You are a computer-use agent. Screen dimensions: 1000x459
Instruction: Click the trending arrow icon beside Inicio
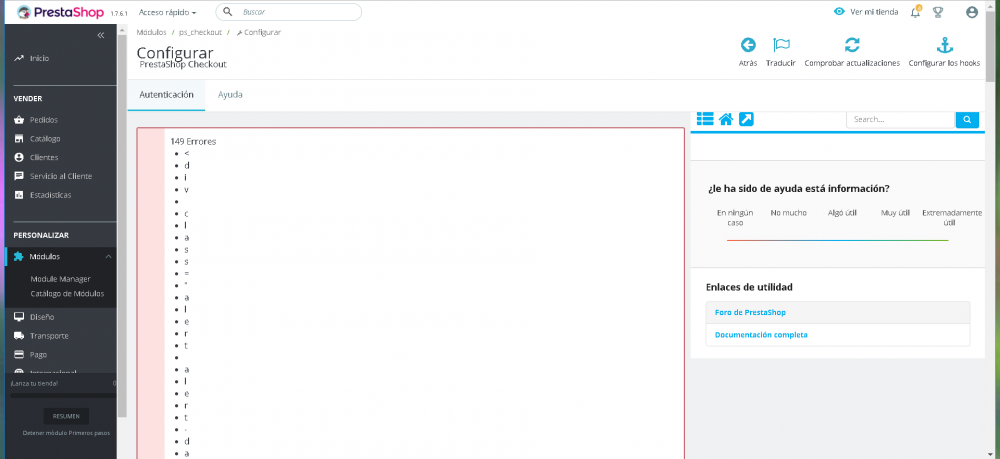[18, 58]
